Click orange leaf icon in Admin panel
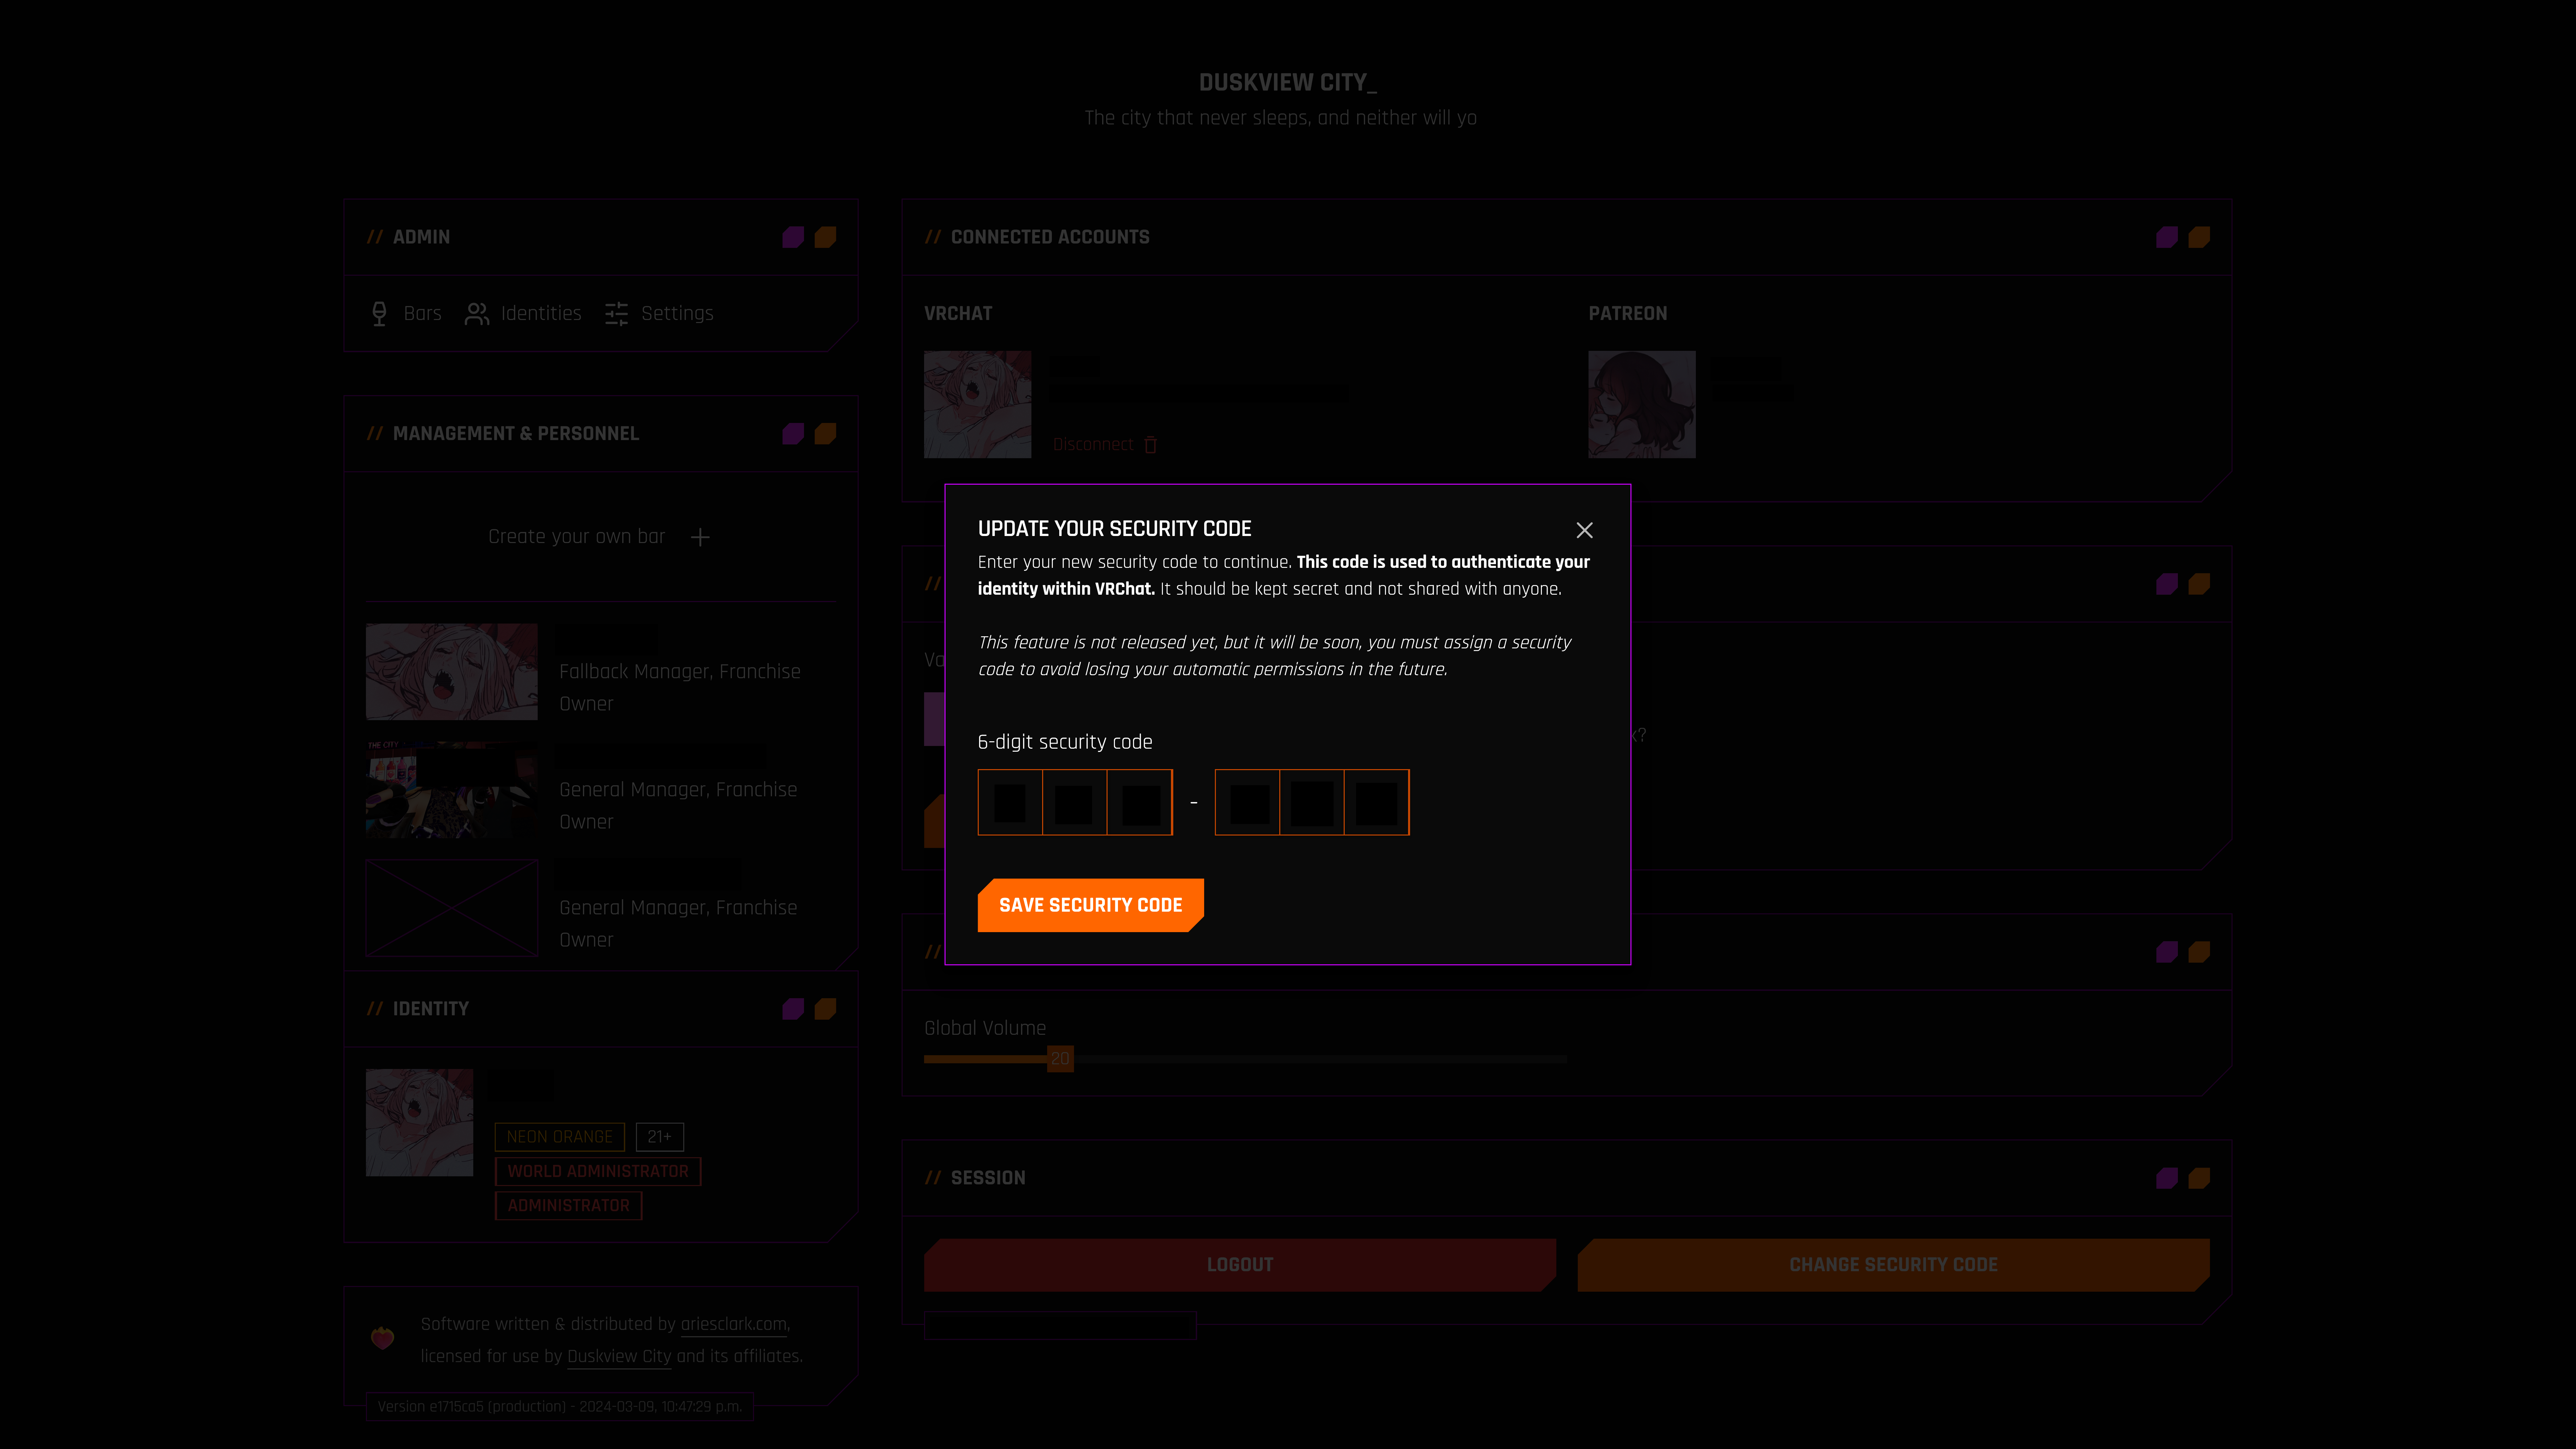 825,237
